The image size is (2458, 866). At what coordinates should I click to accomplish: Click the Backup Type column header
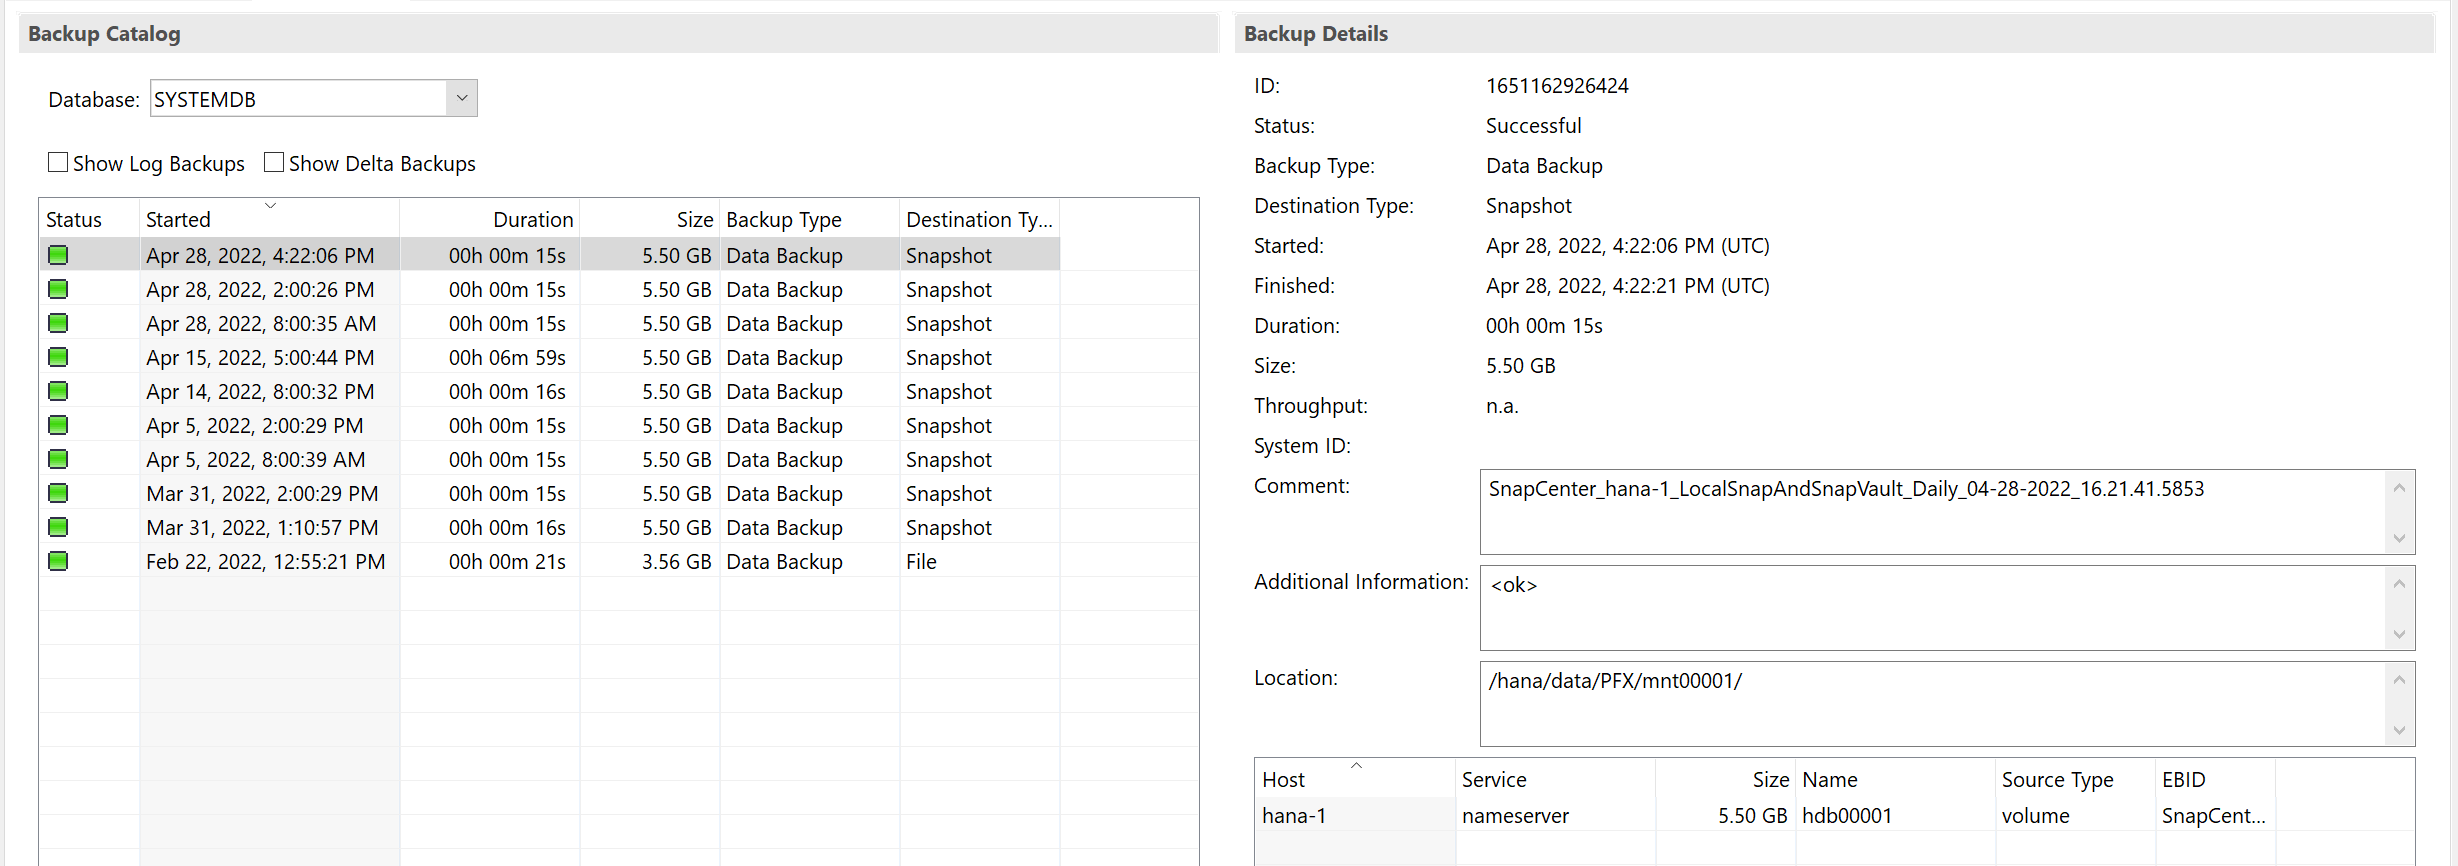tap(784, 220)
